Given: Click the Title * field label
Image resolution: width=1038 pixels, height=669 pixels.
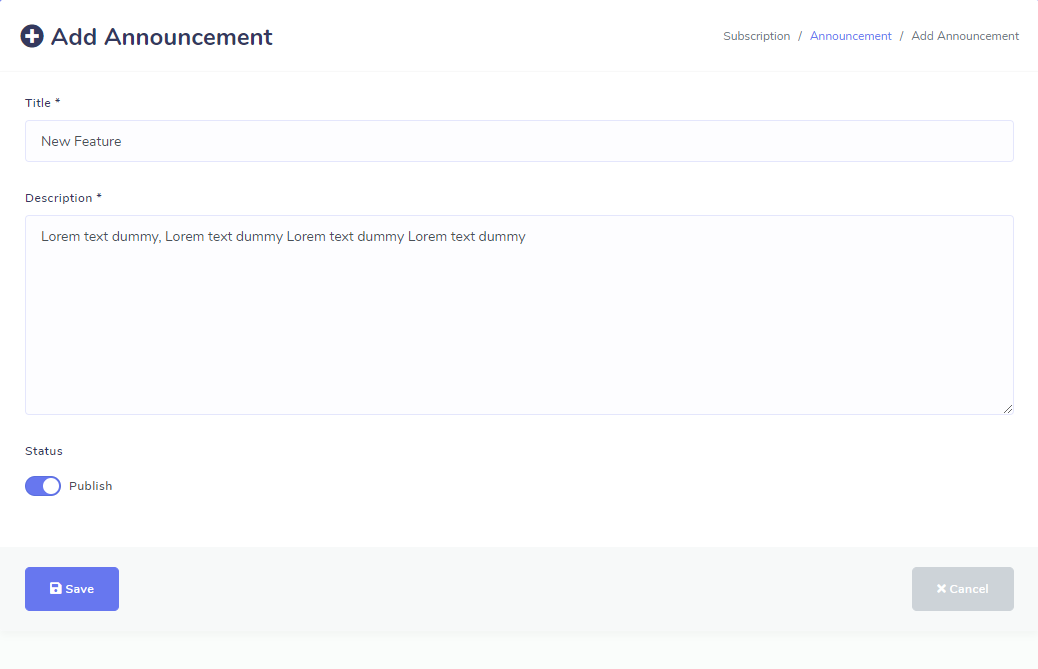Looking at the screenshot, I should [43, 103].
